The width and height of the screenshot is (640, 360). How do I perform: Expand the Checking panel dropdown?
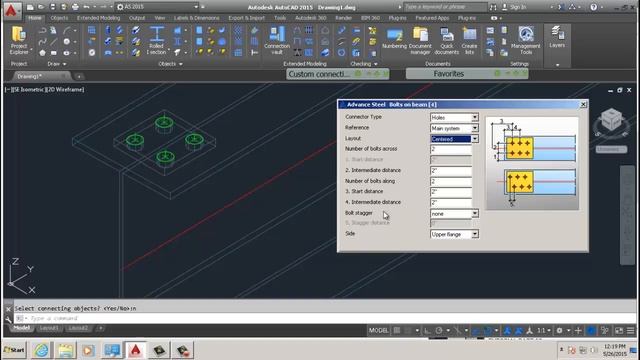(364, 64)
